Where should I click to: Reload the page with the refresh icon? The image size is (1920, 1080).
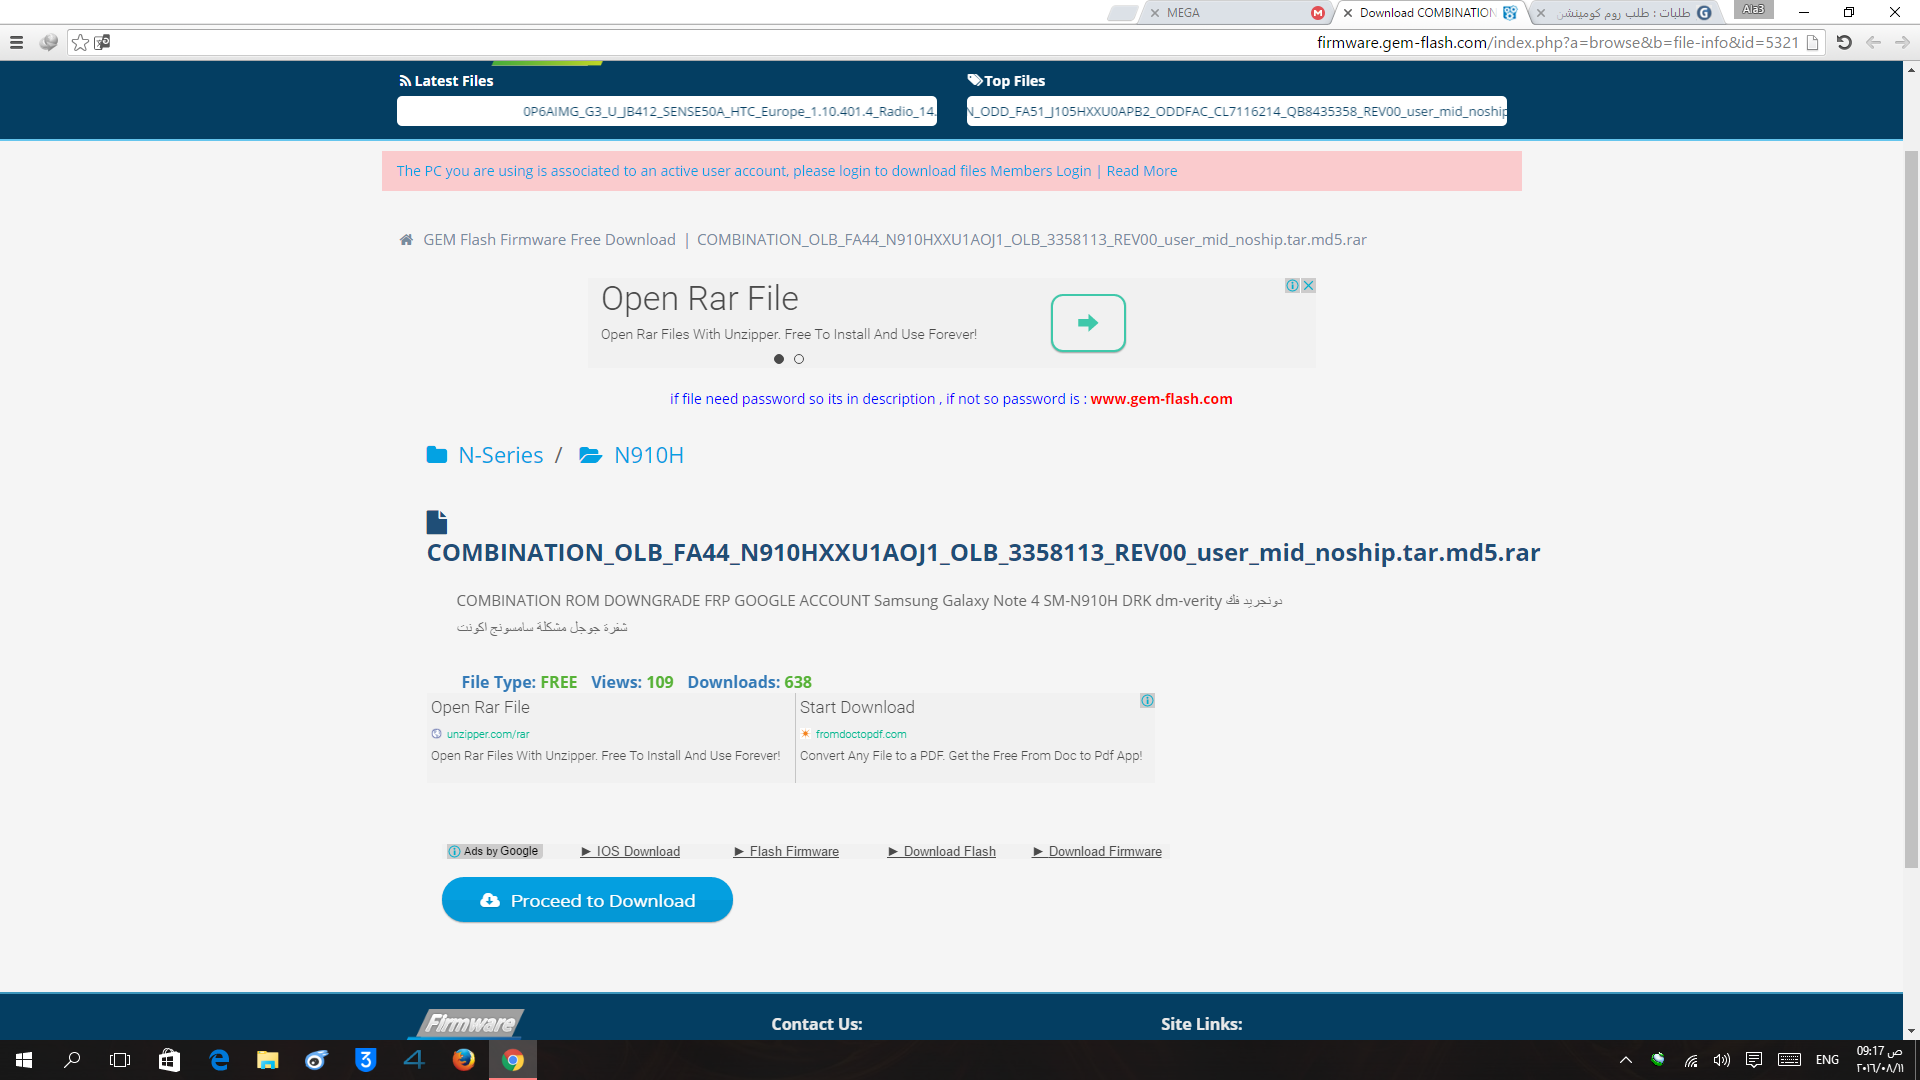1844,43
